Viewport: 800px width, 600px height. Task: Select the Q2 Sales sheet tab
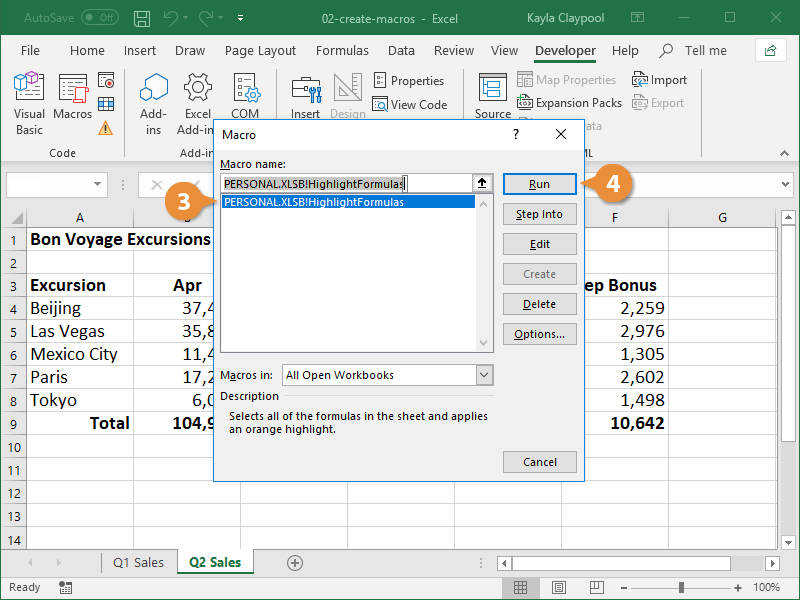215,562
